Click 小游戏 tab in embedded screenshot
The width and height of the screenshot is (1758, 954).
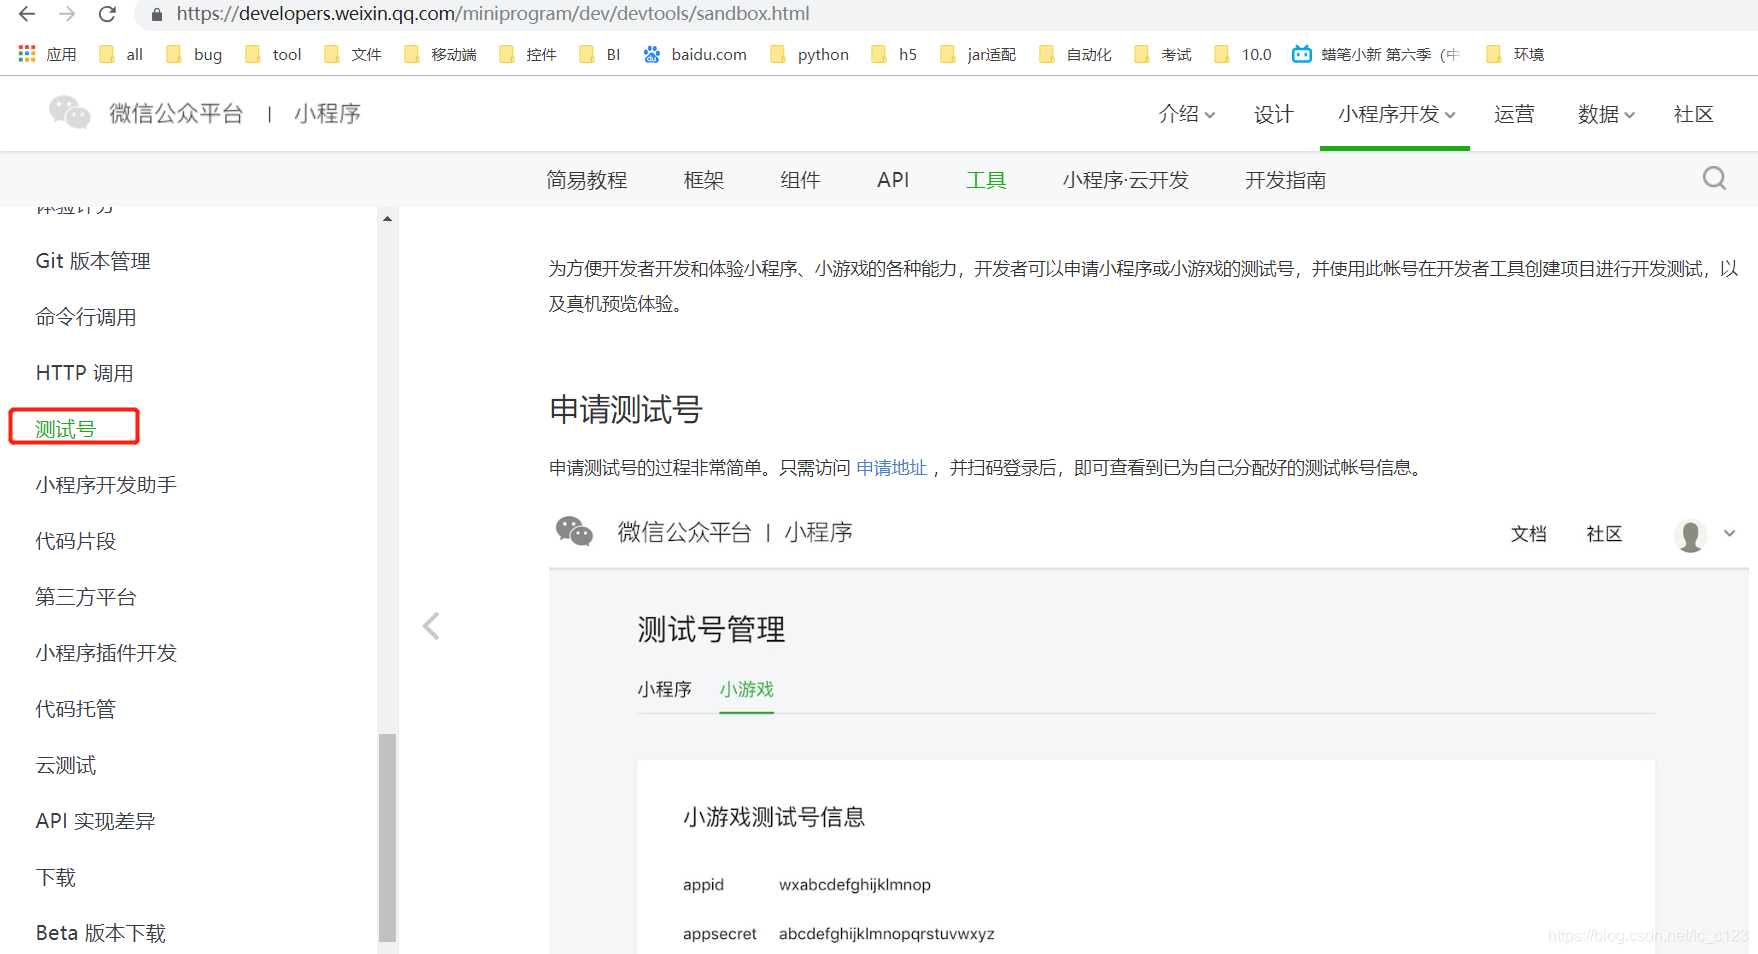(x=747, y=689)
